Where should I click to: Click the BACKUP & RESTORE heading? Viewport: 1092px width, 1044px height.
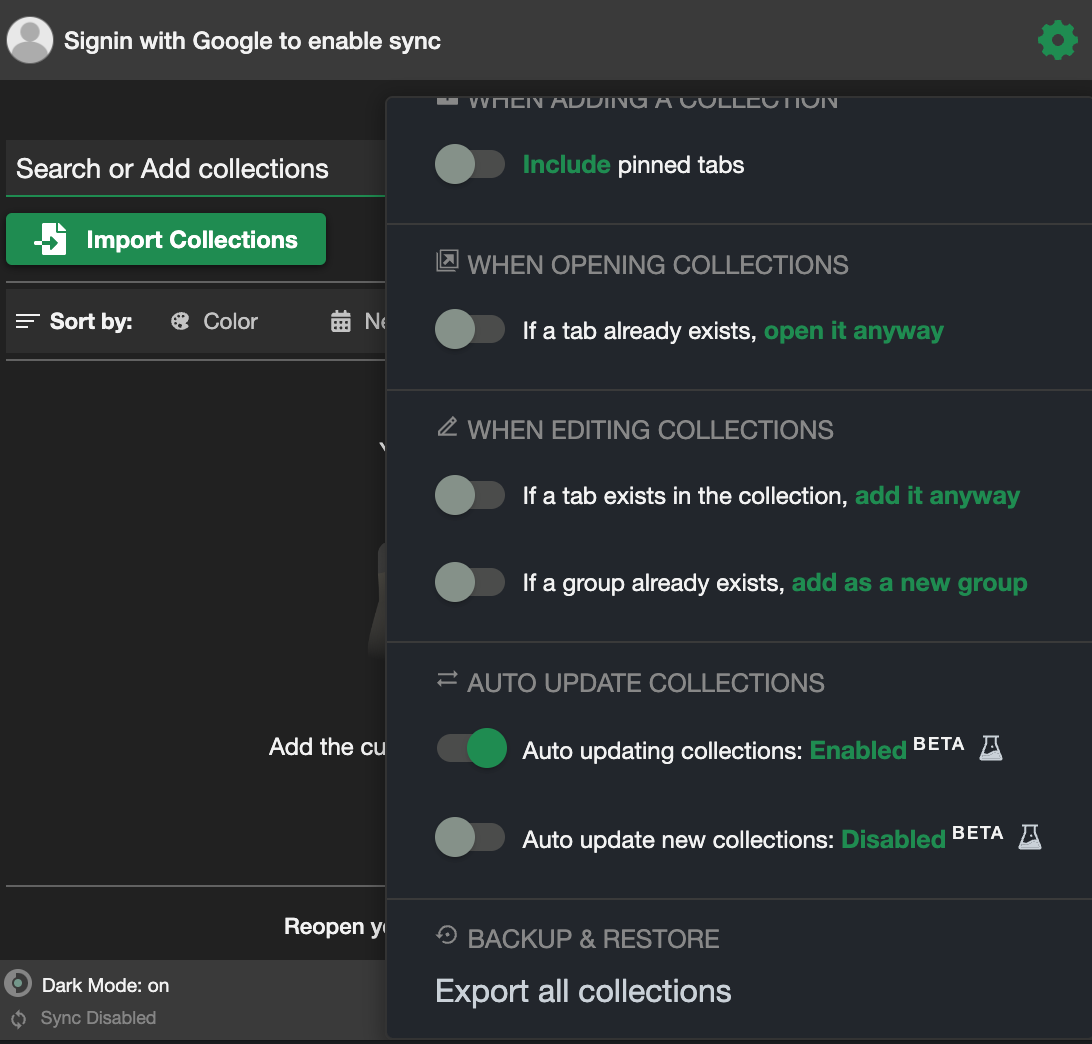point(593,939)
